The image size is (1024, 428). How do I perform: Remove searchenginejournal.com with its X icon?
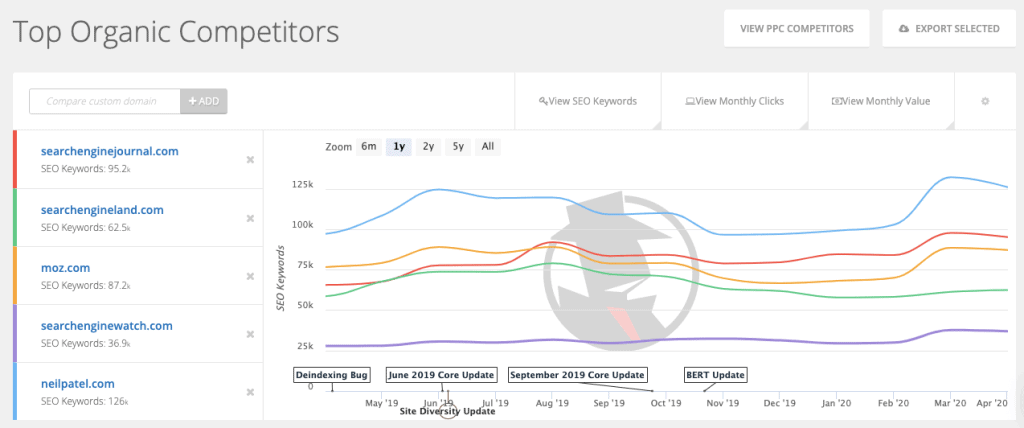(x=250, y=160)
